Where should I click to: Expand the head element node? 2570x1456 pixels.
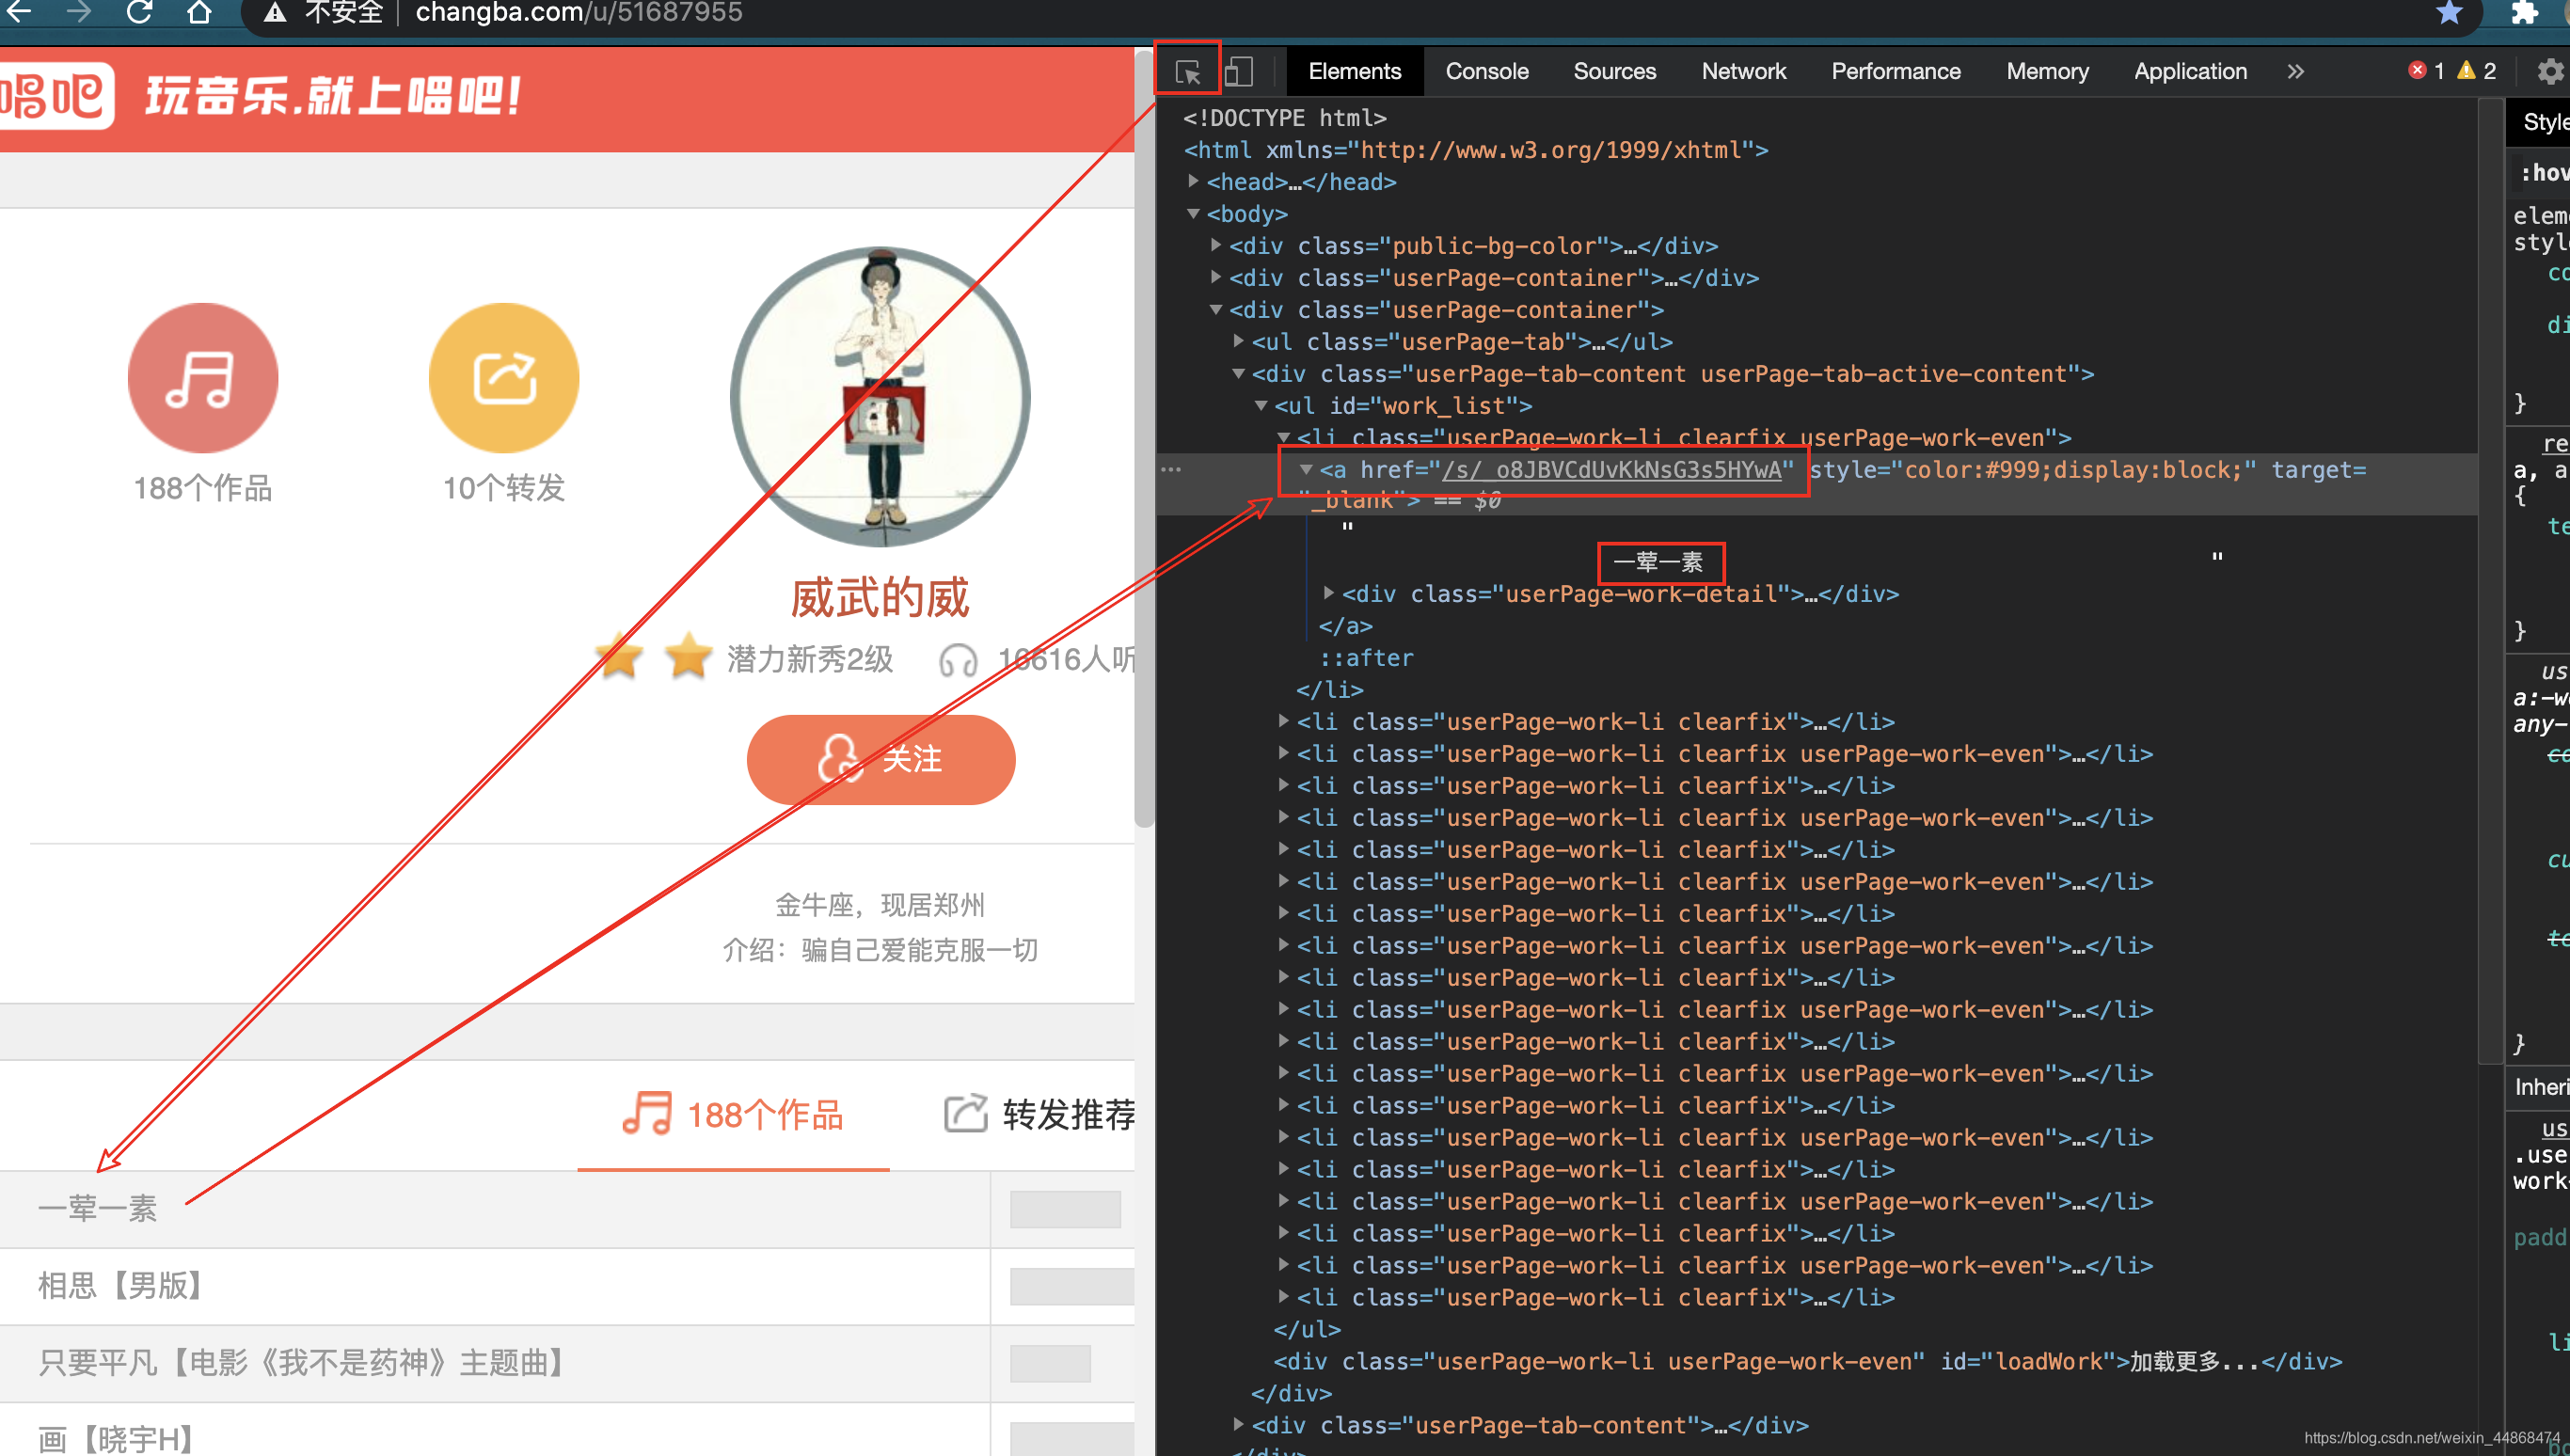(x=1193, y=181)
